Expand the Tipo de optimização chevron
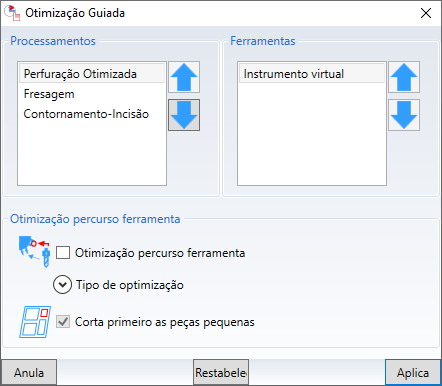Screen dimensions: 442x386 (x=62, y=285)
